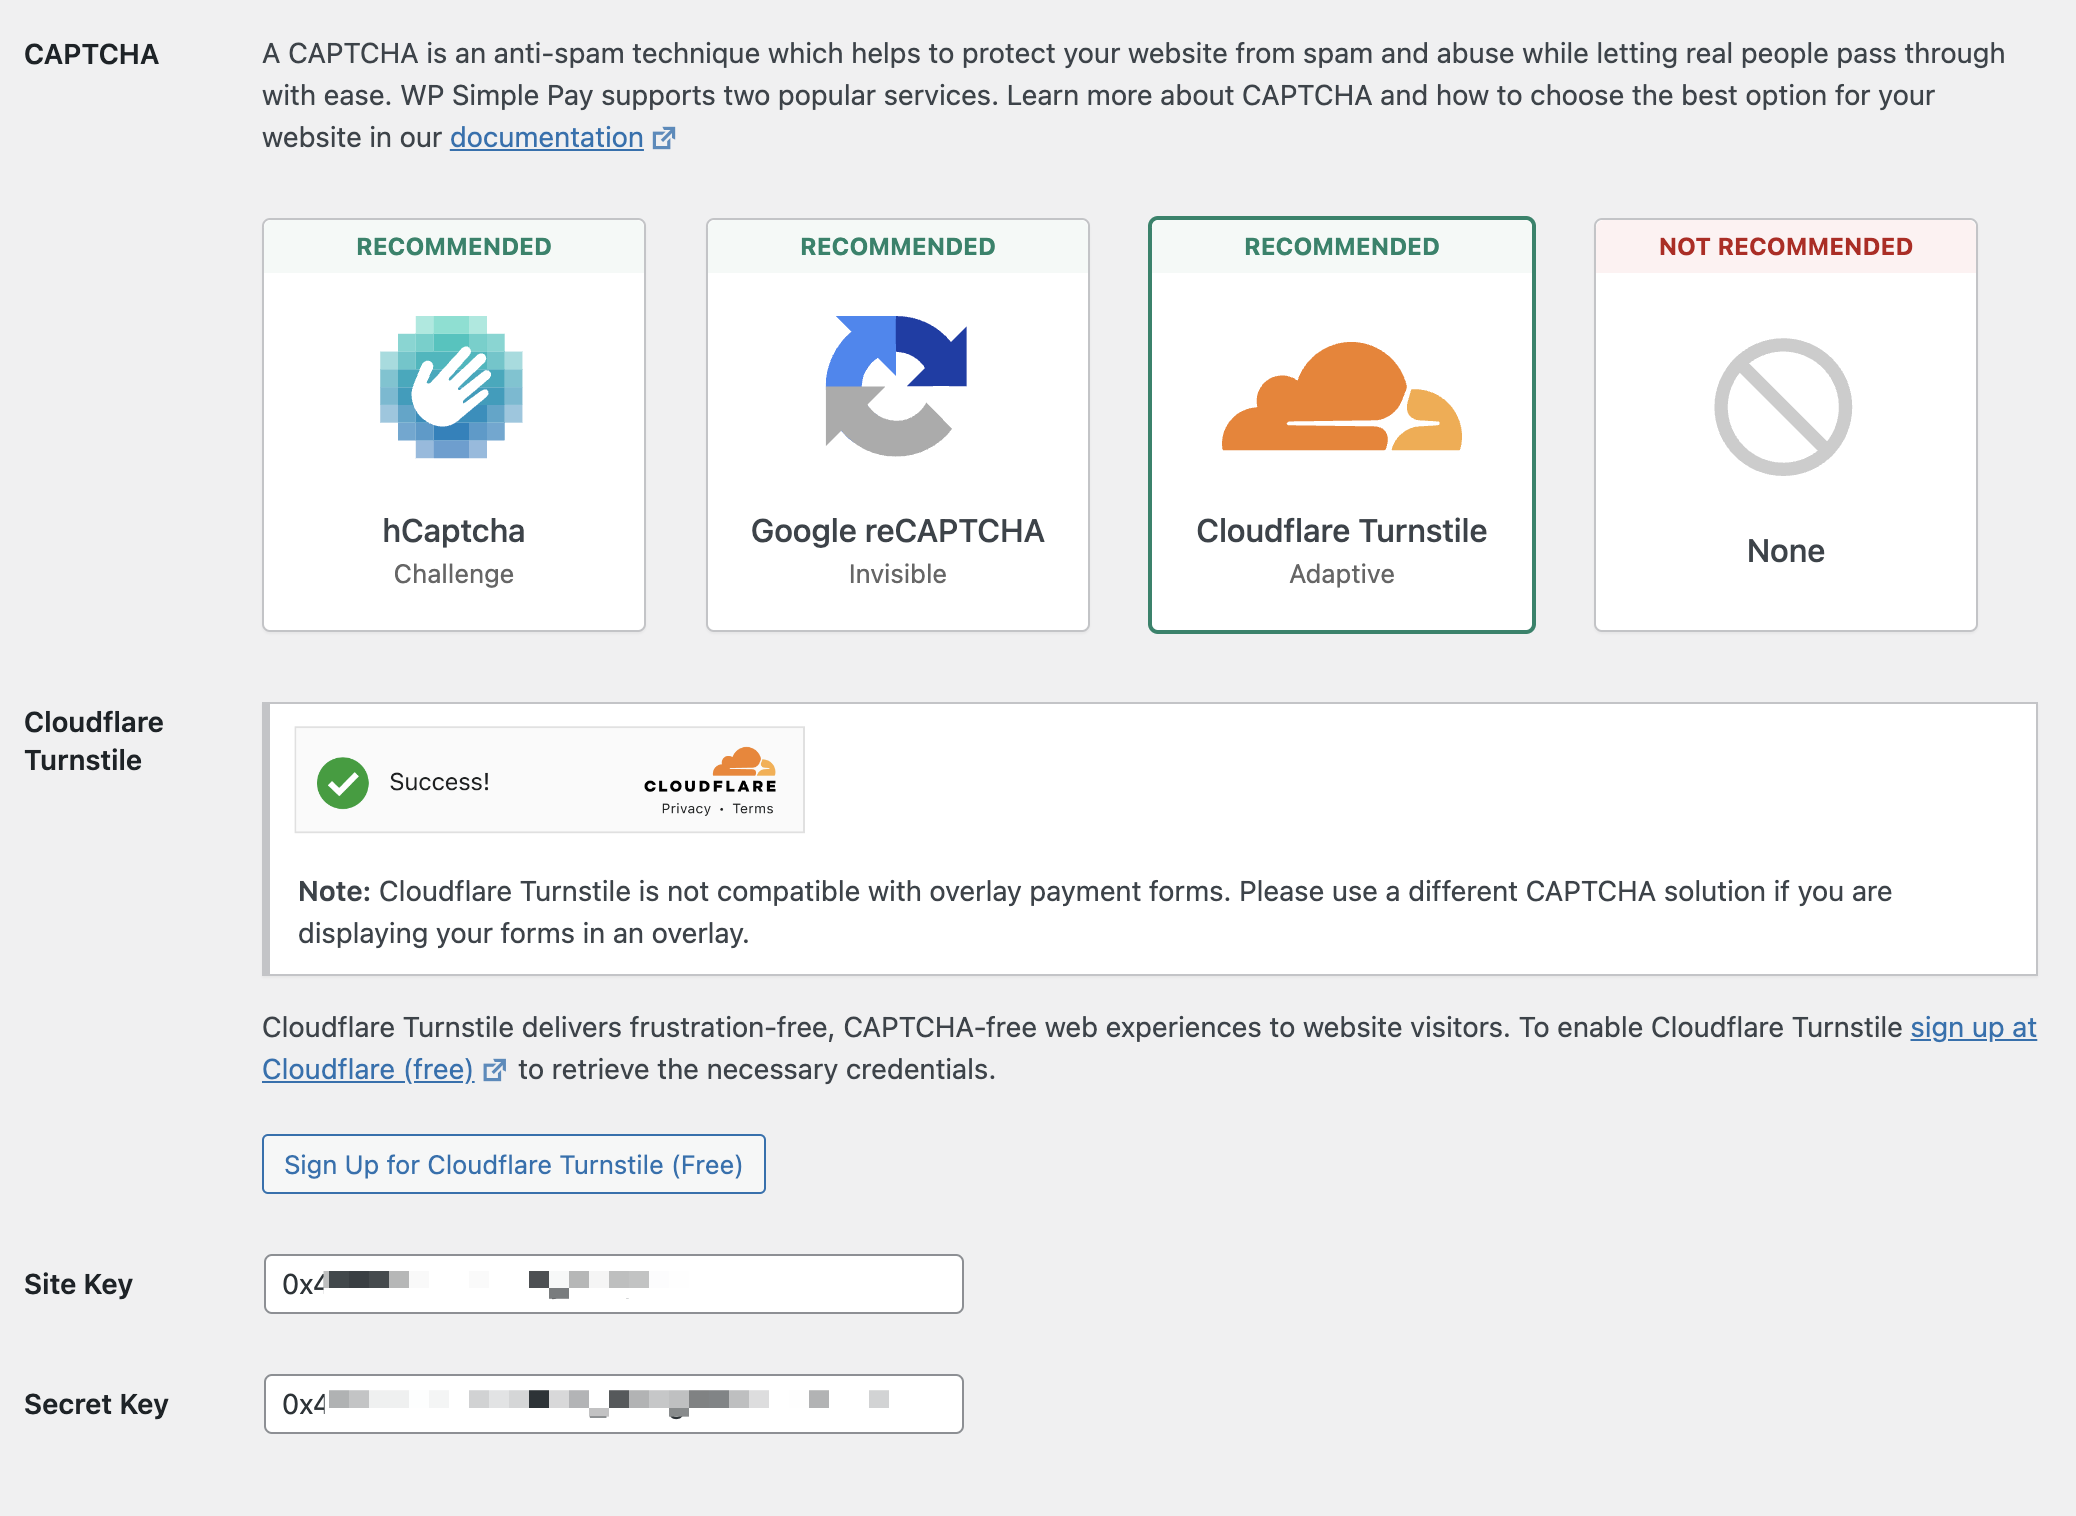Image resolution: width=2076 pixels, height=1516 pixels.
Task: Select the hCaptcha hand icon
Action: [x=452, y=387]
